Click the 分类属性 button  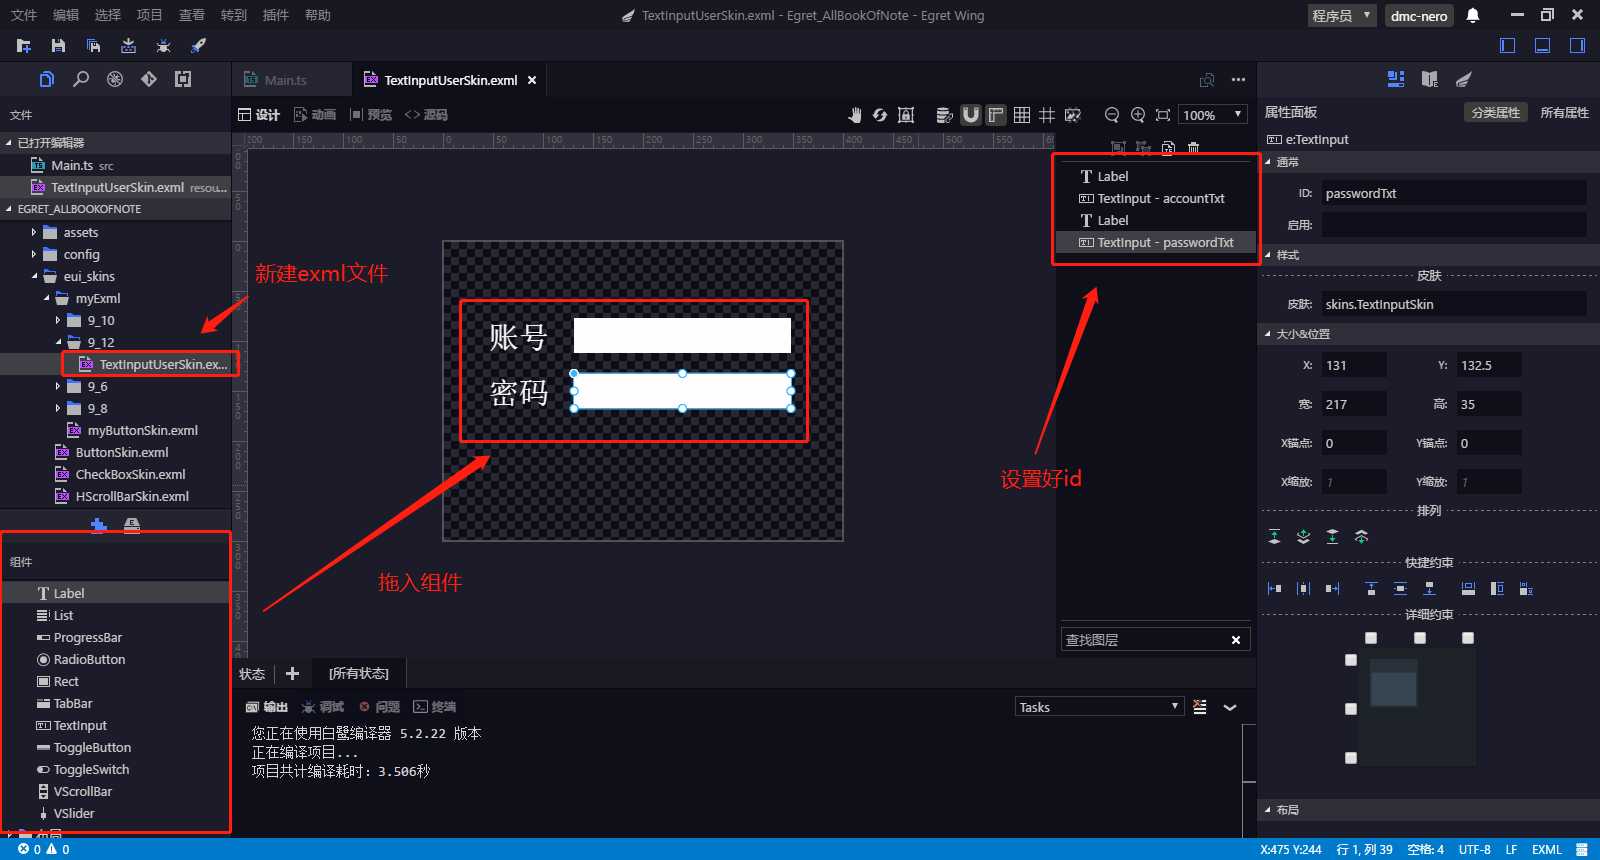click(1496, 113)
